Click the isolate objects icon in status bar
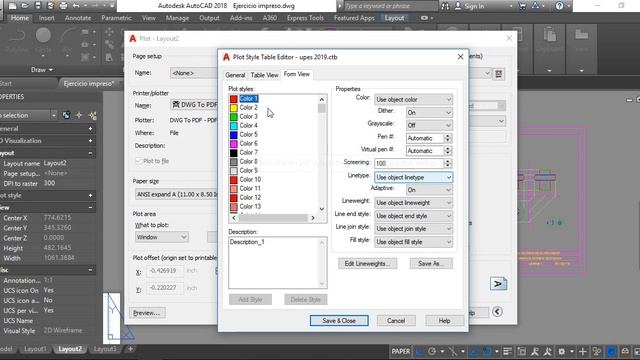This screenshot has height=360, width=640. tap(597, 351)
